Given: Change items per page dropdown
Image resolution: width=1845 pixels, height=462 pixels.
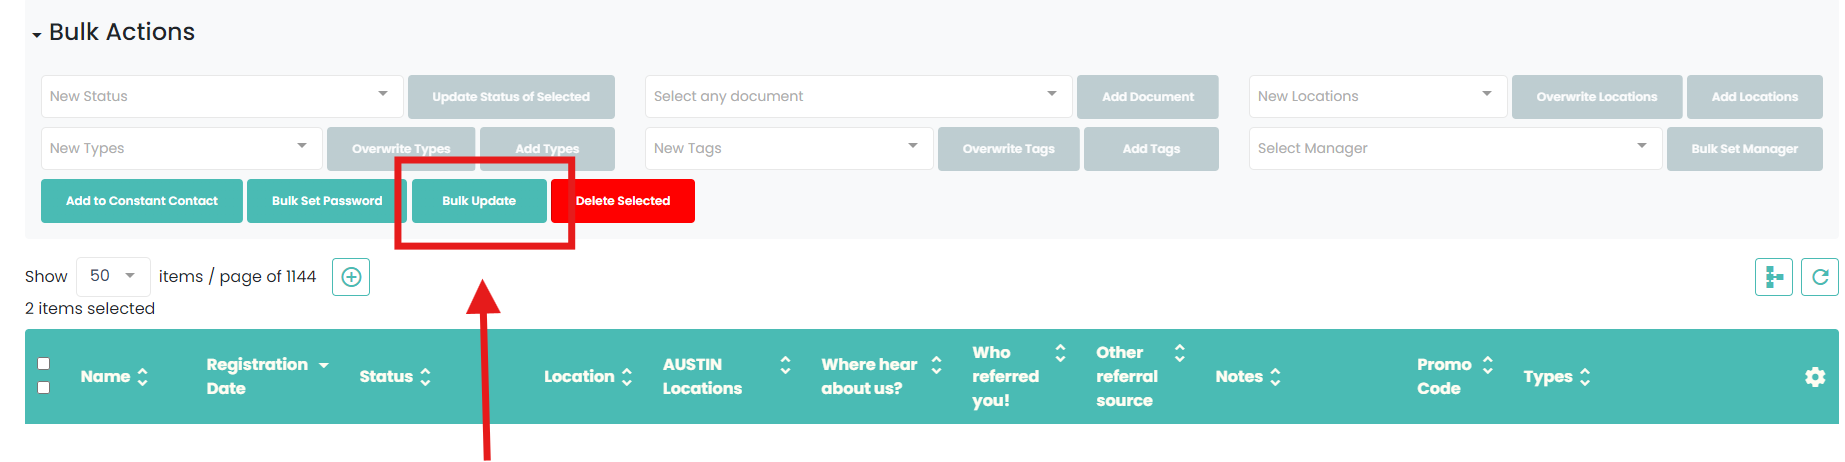Looking at the screenshot, I should (x=112, y=276).
